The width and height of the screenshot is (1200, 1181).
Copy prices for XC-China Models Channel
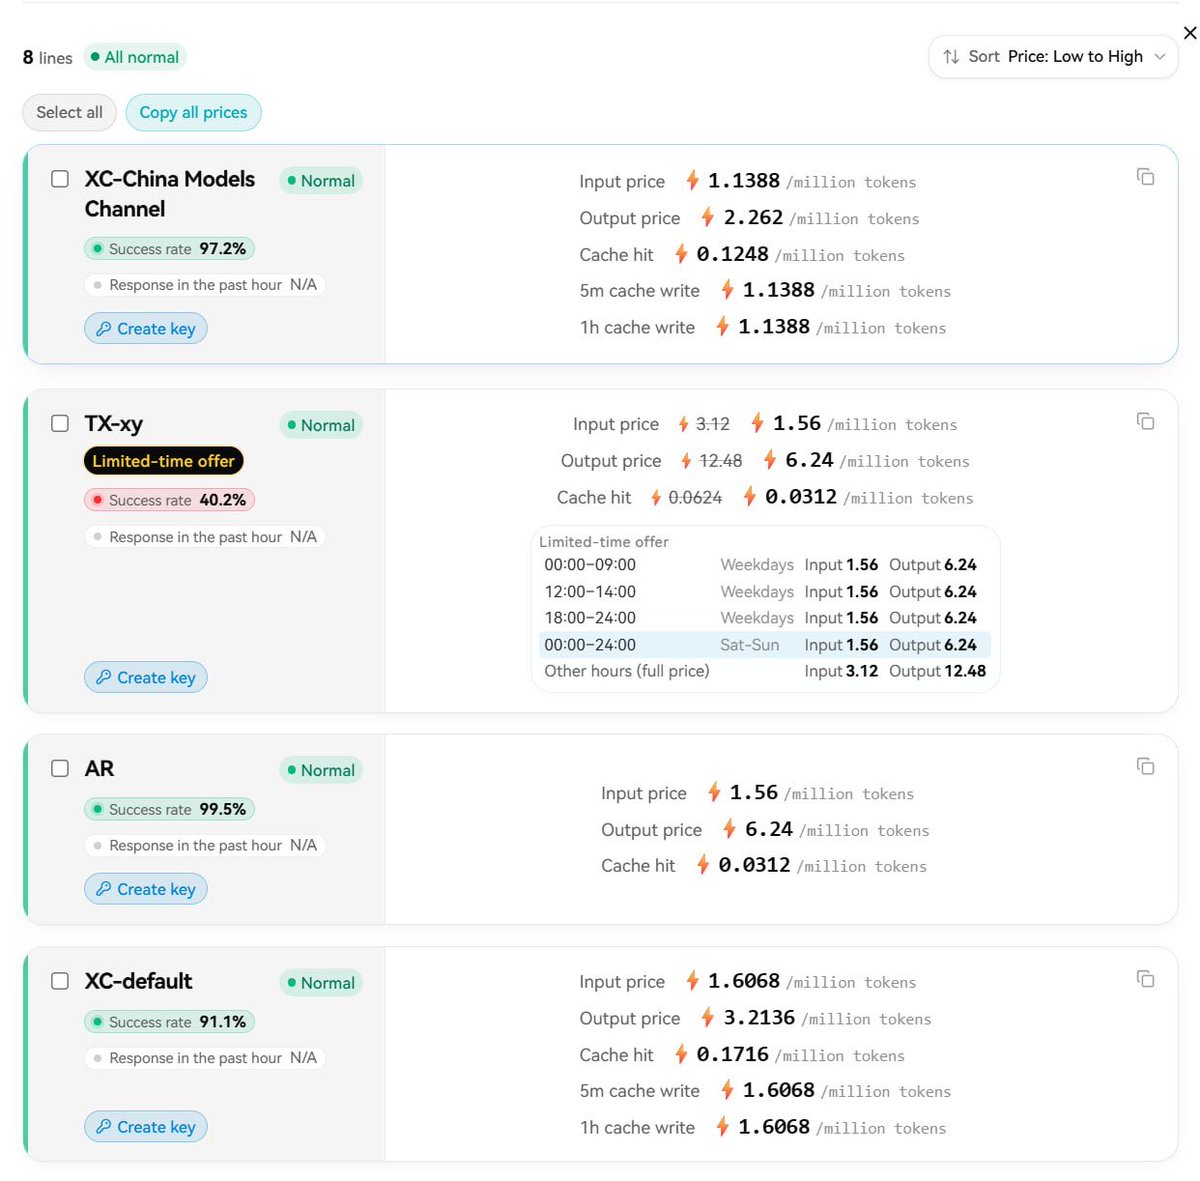point(1146,177)
